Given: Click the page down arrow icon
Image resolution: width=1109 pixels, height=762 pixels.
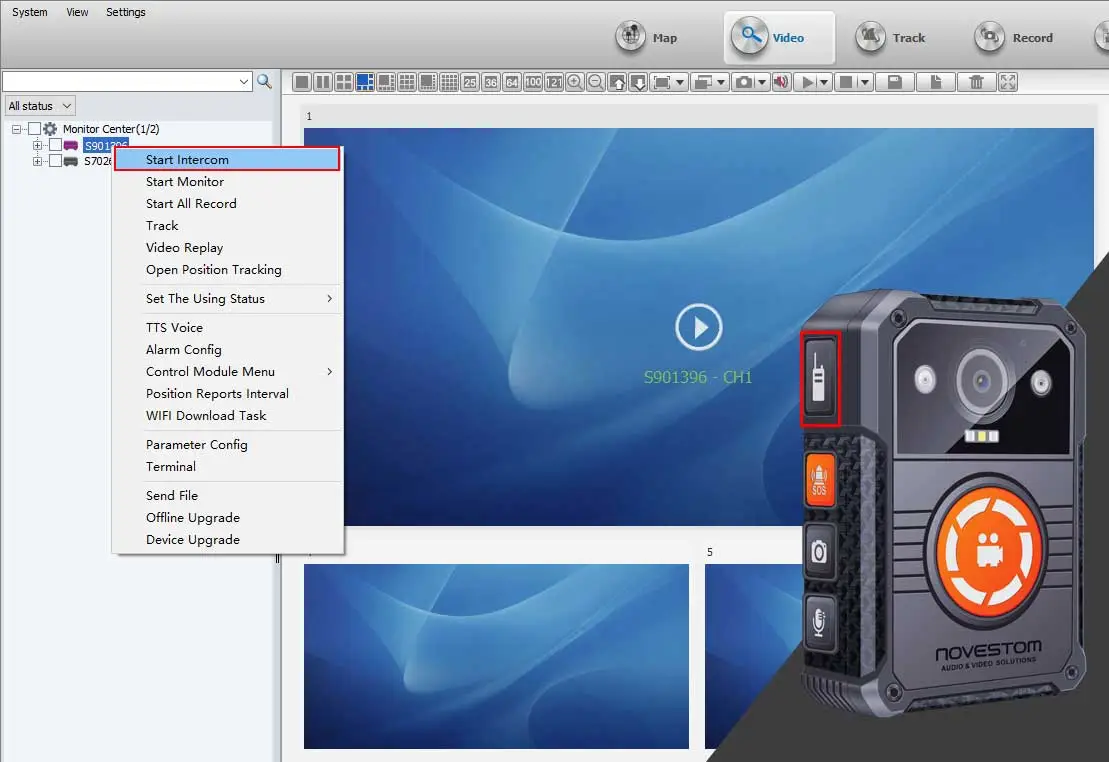Looking at the screenshot, I should coord(638,82).
